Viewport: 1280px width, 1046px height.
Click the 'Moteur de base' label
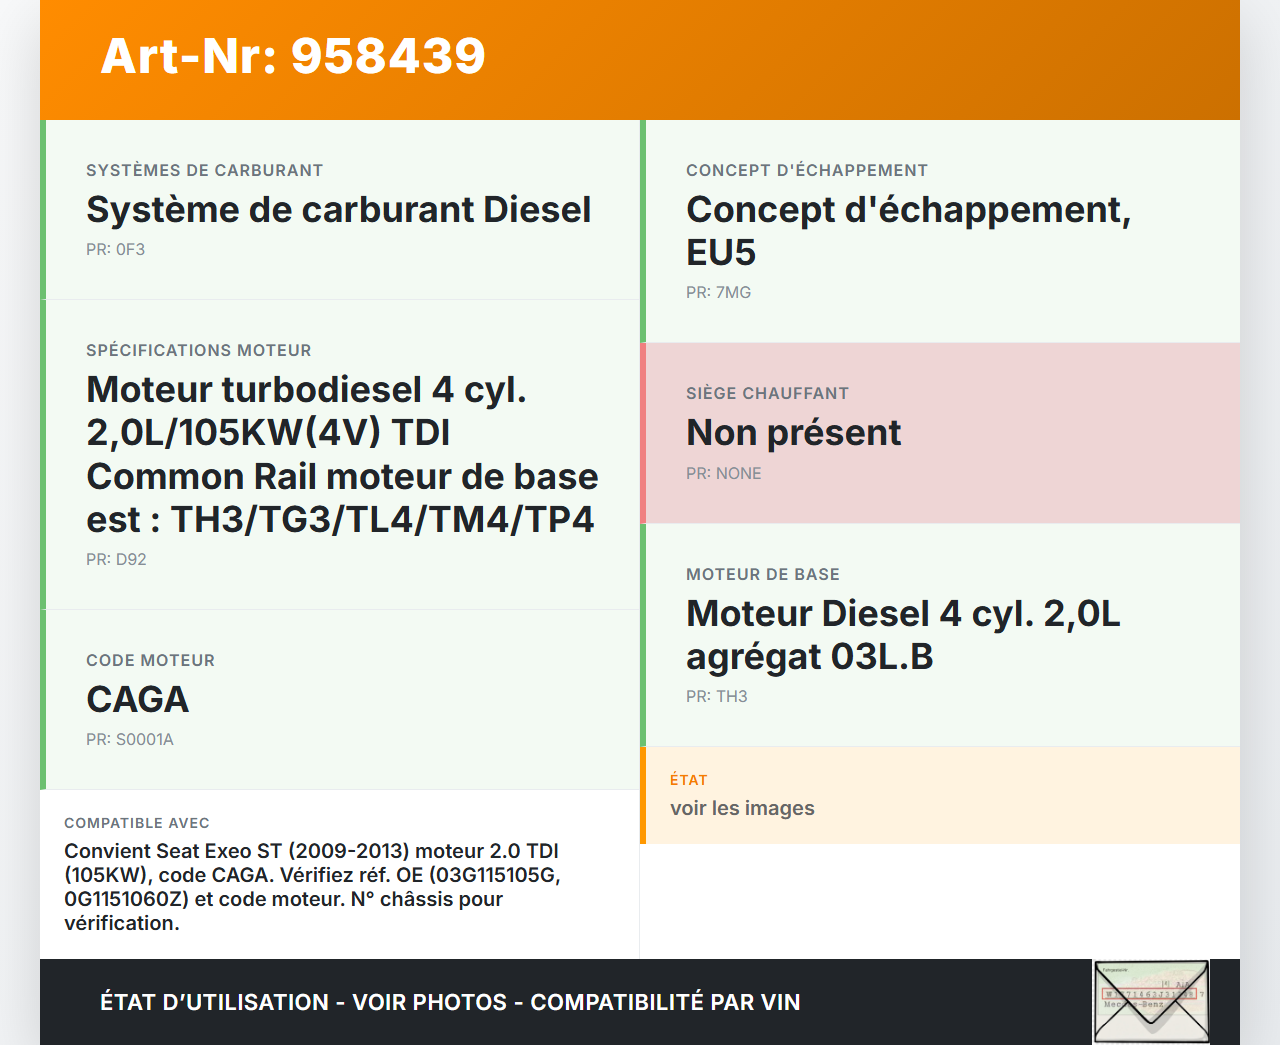[x=762, y=575]
